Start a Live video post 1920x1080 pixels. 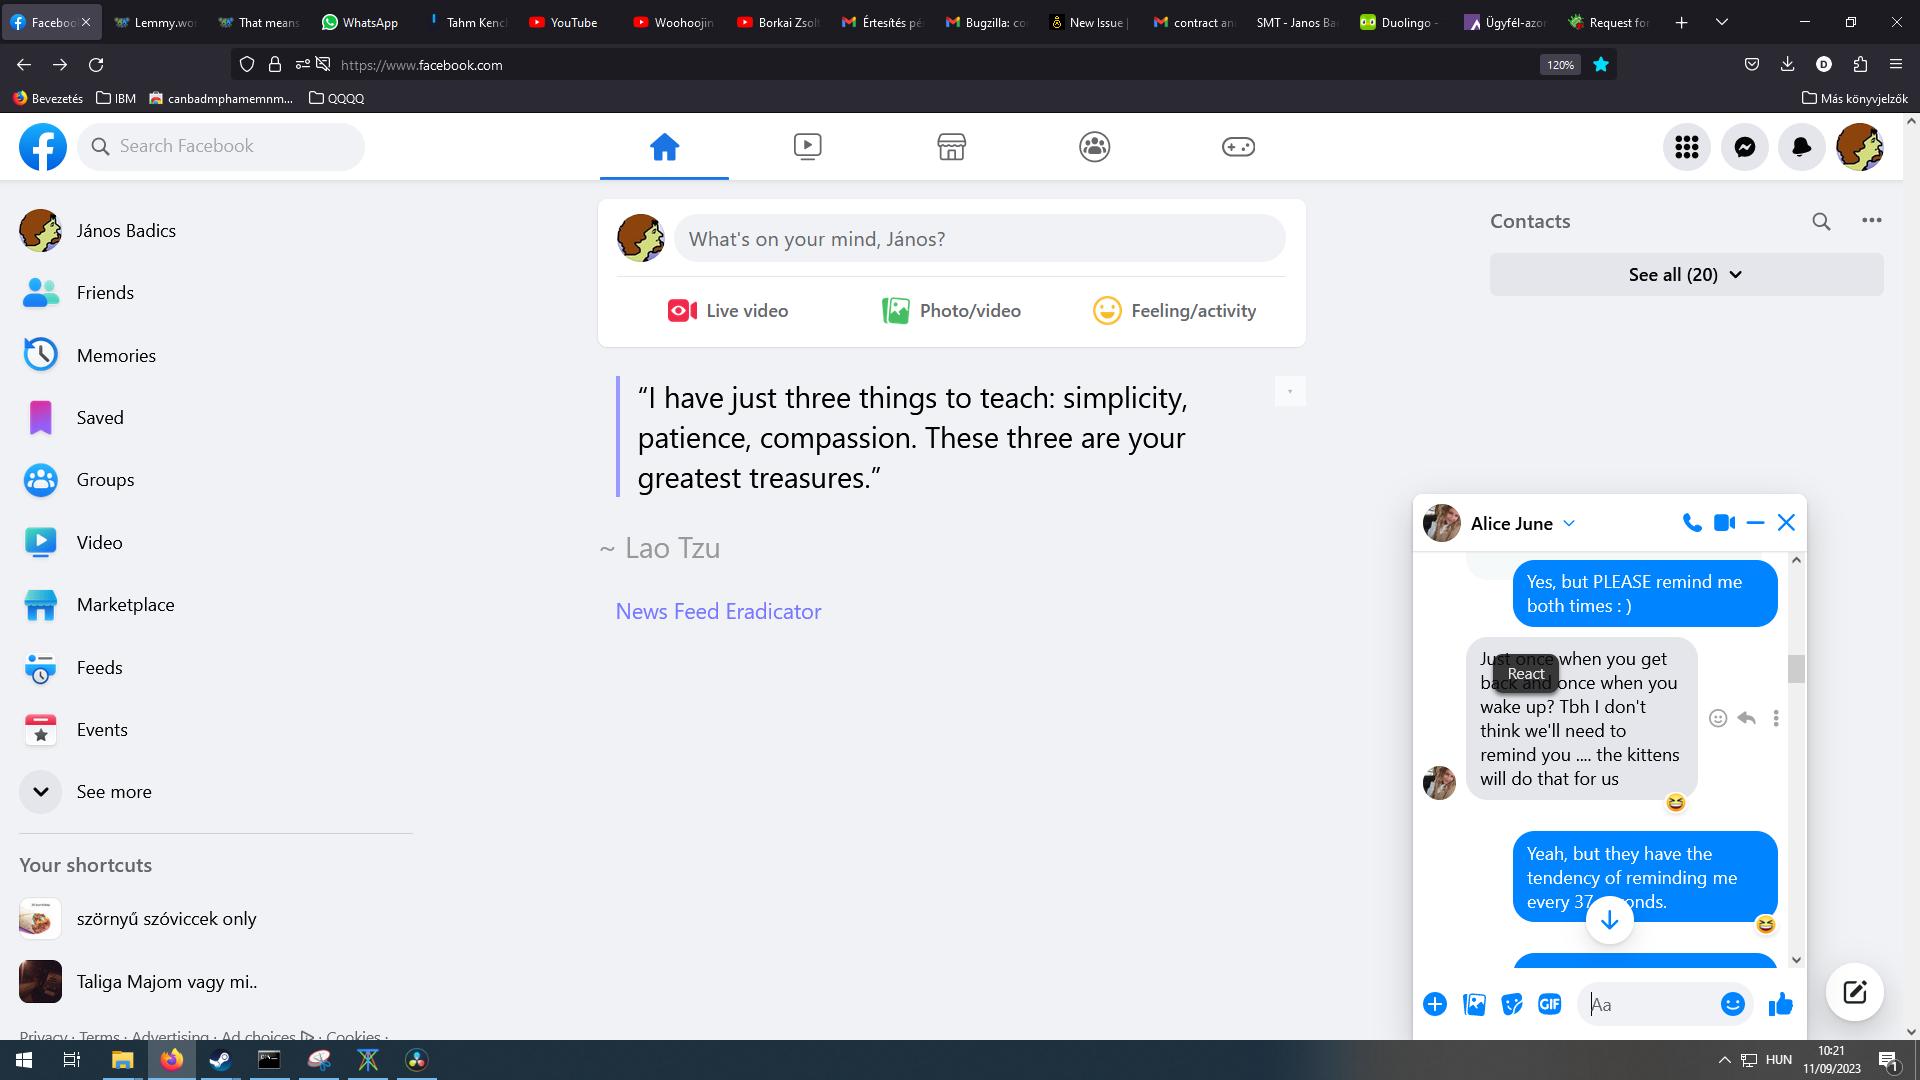tap(728, 310)
